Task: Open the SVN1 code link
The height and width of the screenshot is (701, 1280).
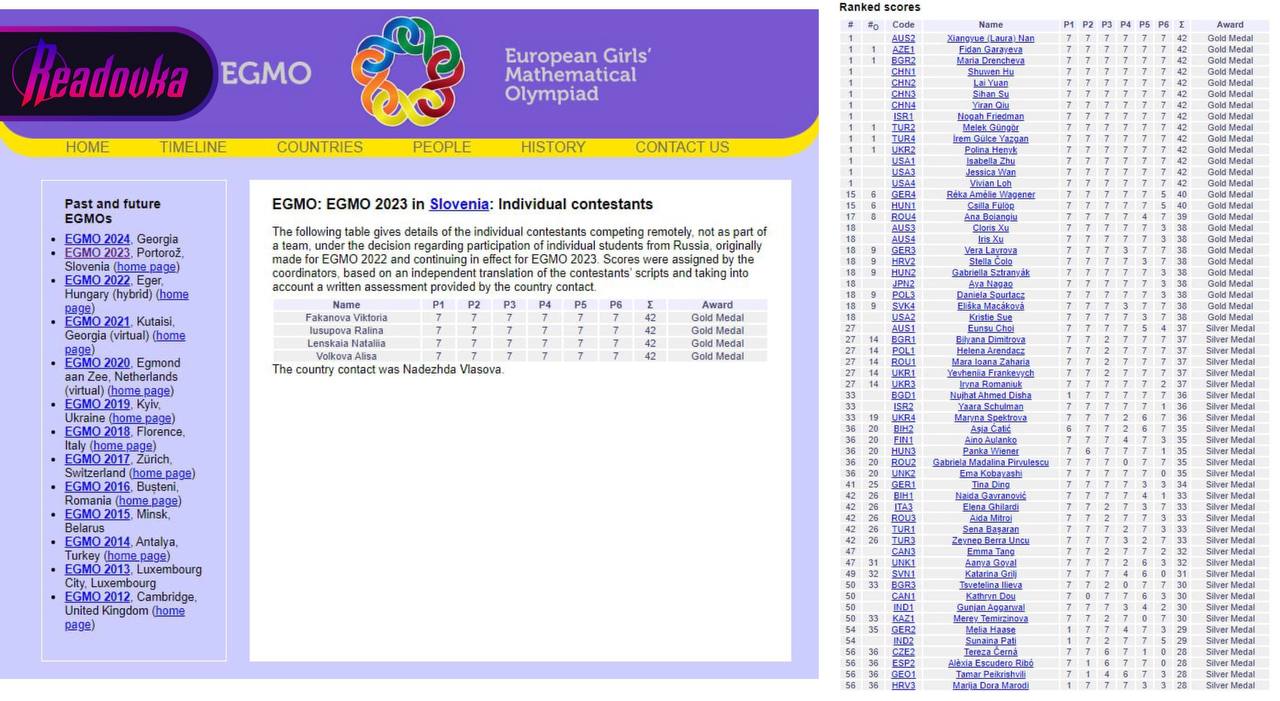Action: 903,574
